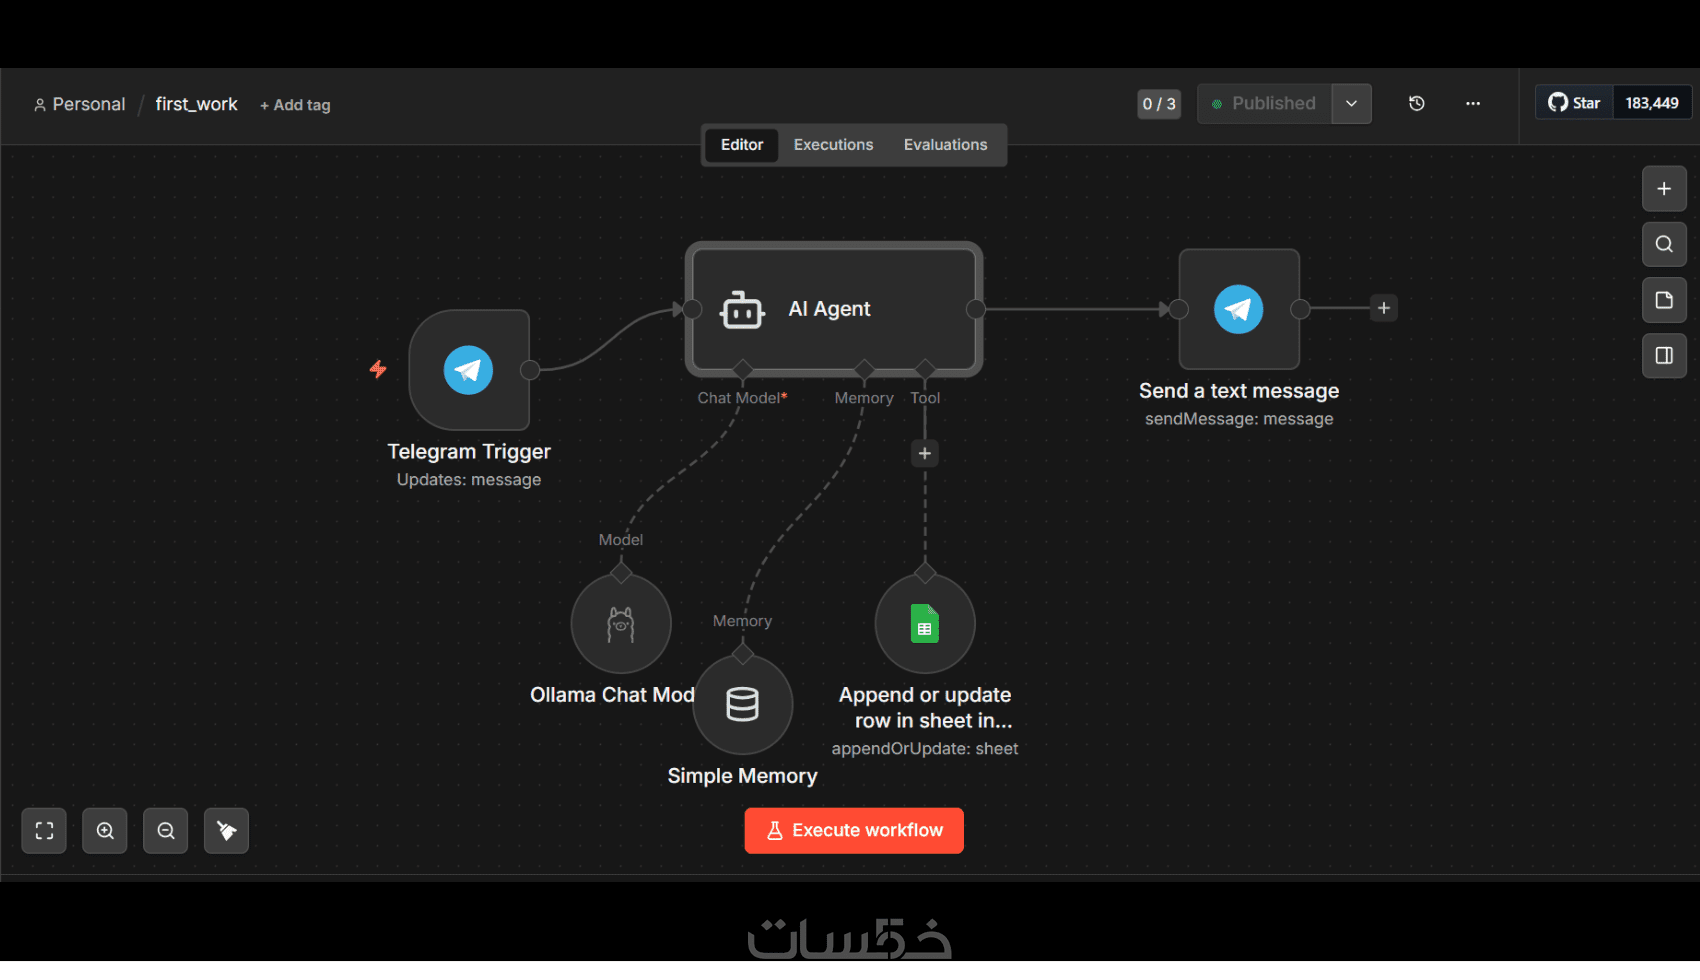Image resolution: width=1700 pixels, height=980 pixels.
Task: Open the Personal project breadcrumb
Action: coord(80,104)
